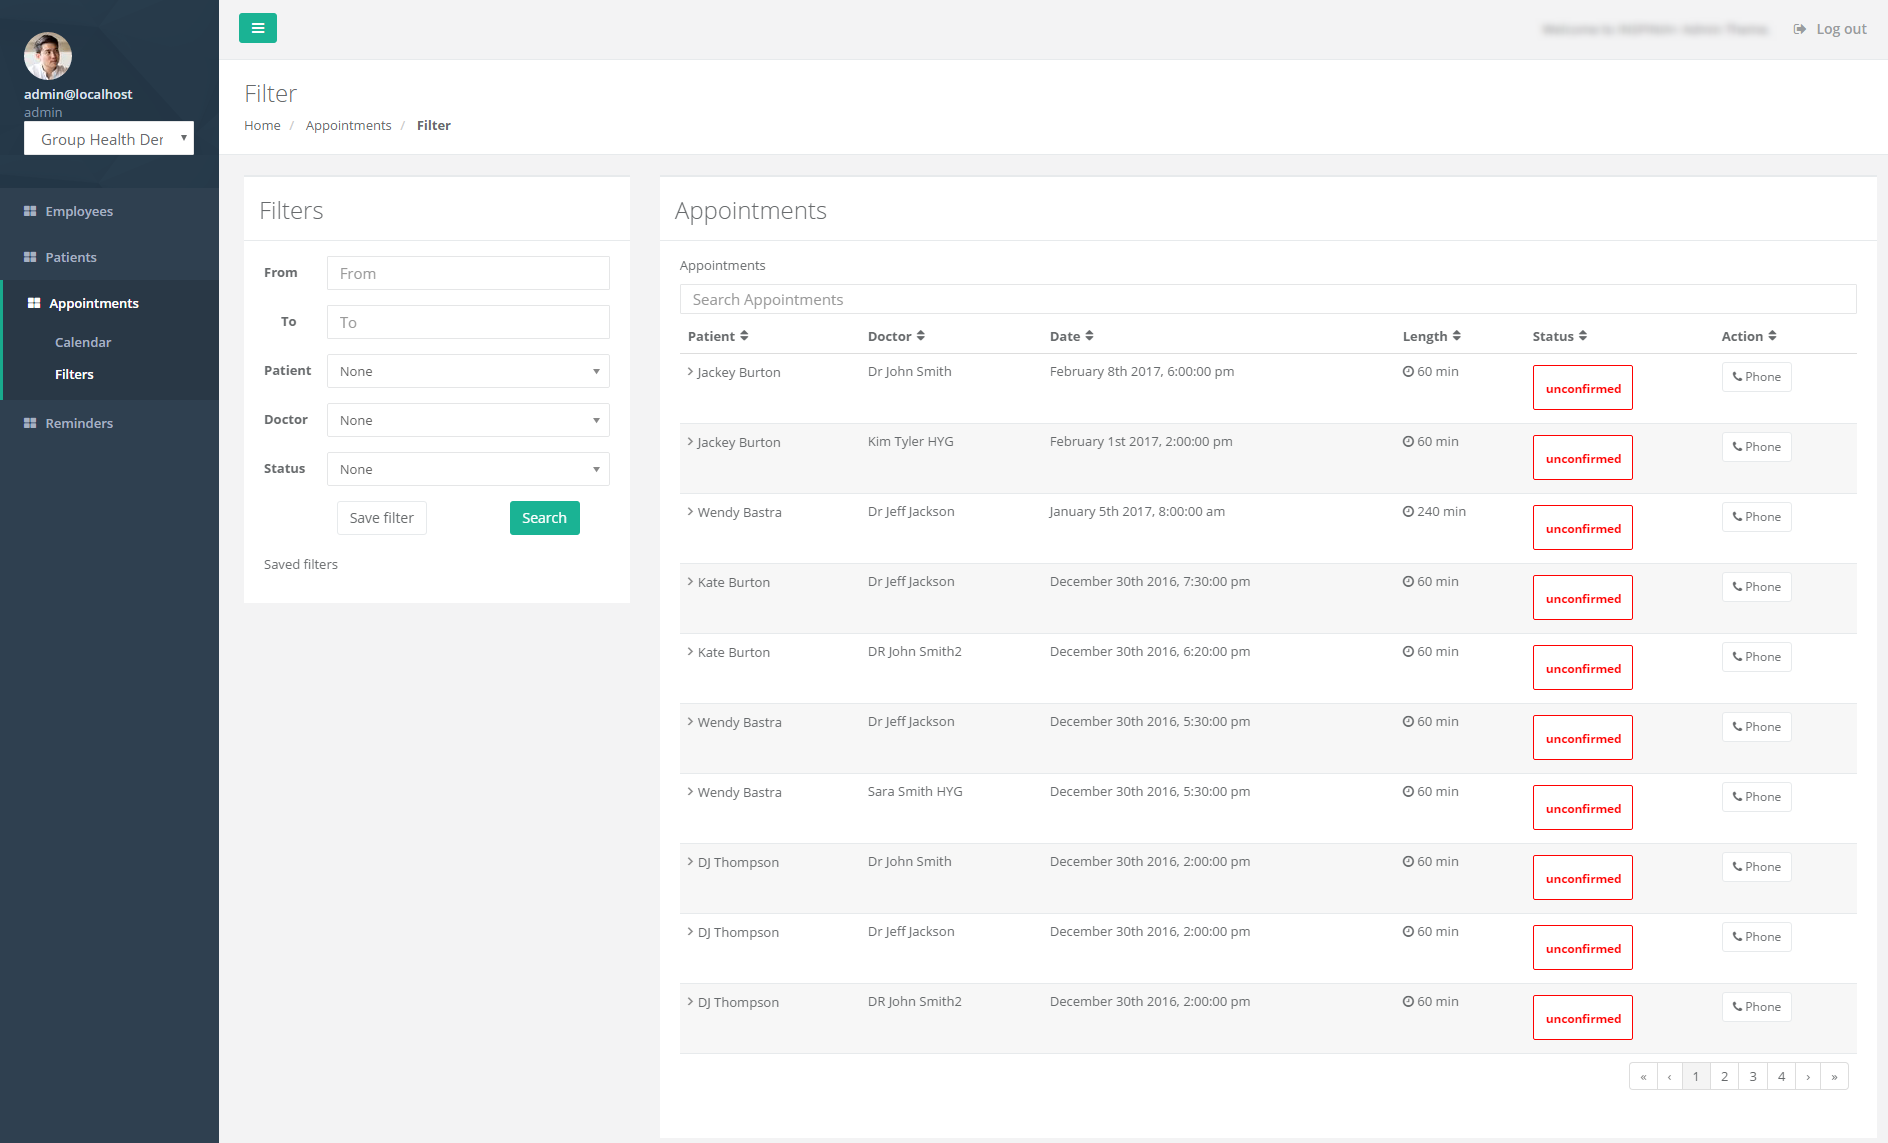Open the Doctor filter dropdown
The image size is (1888, 1143).
[x=468, y=420]
